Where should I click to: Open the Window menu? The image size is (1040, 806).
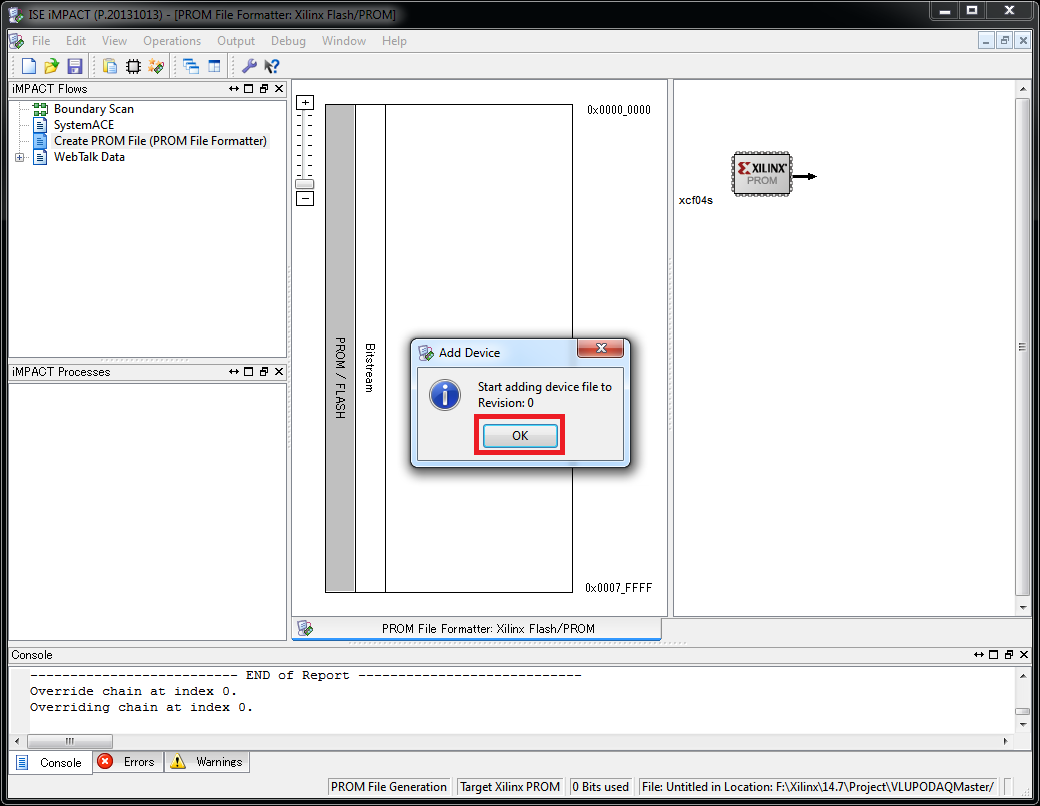(344, 41)
